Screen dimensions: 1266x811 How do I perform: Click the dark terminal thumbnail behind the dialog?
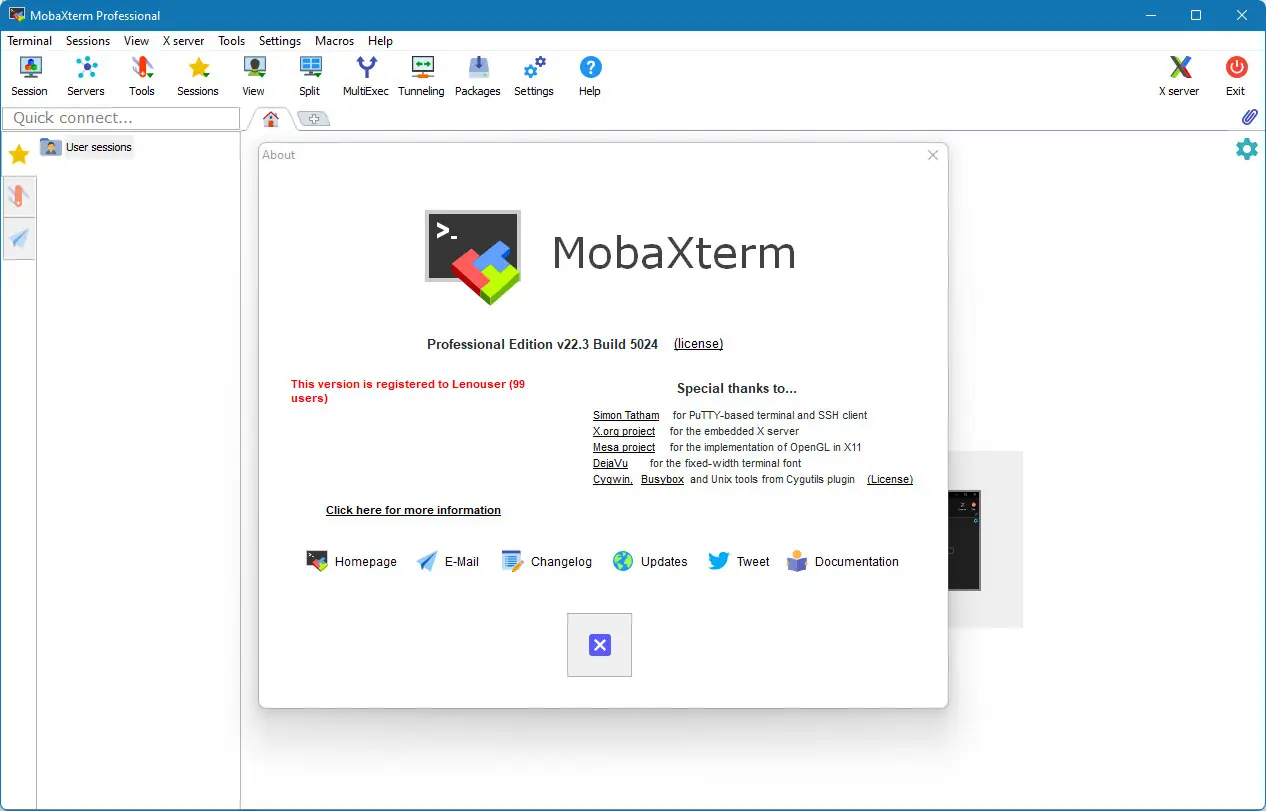click(965, 540)
